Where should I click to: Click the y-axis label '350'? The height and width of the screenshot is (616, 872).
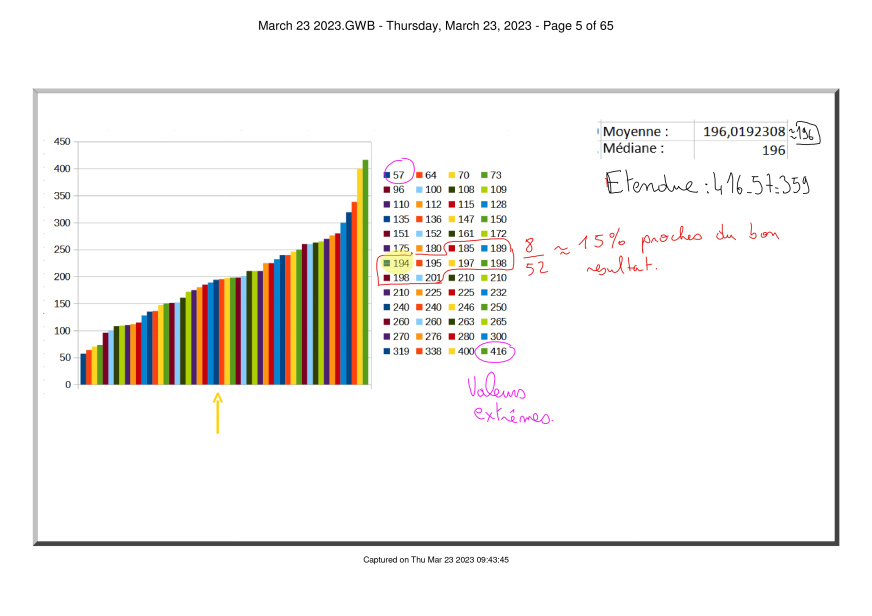pos(62,196)
